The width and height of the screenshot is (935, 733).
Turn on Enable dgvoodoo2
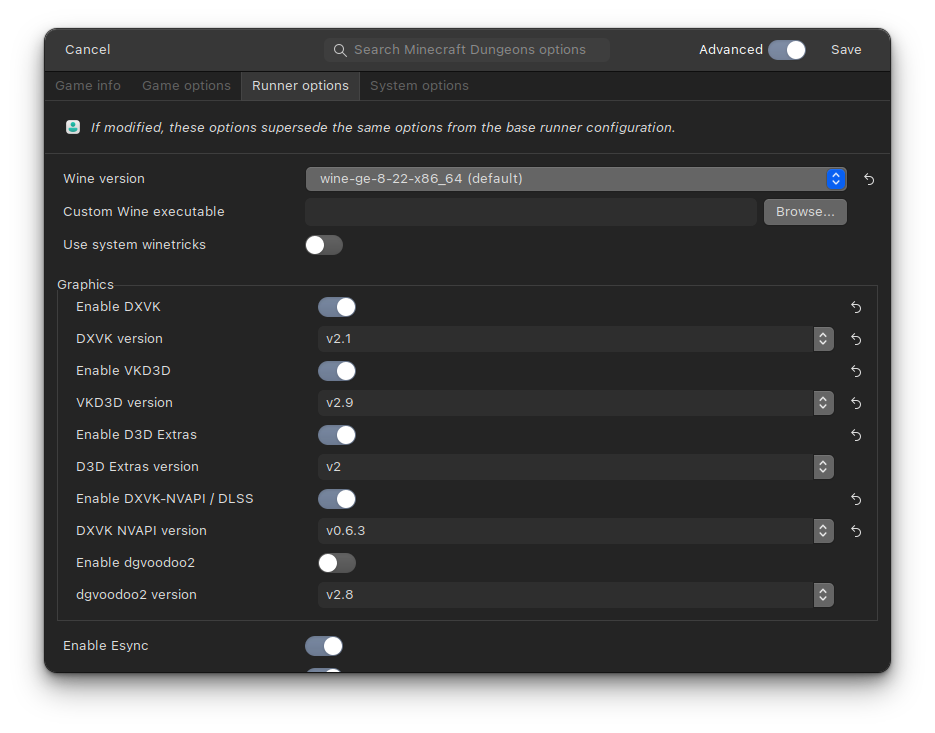(337, 562)
